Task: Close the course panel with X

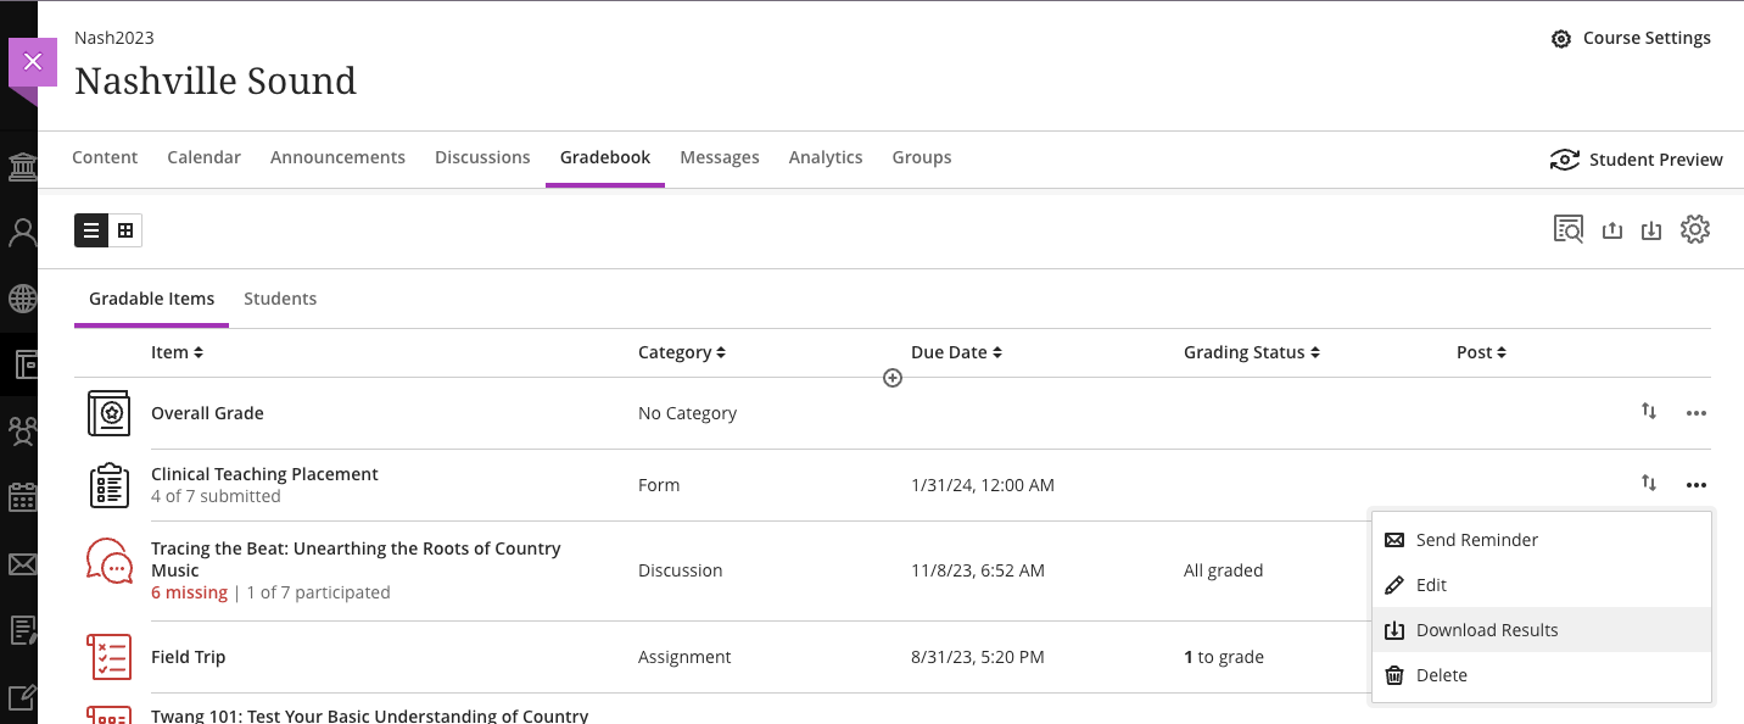Action: pos(33,62)
